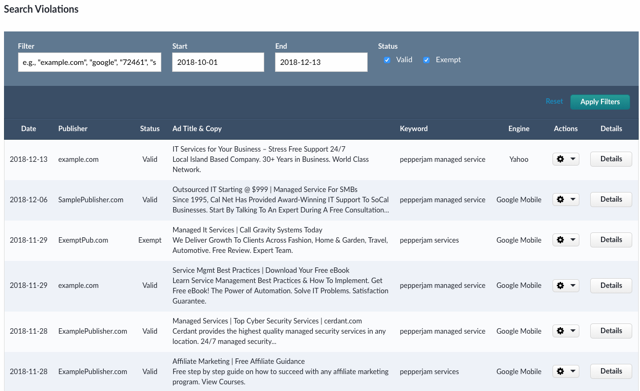The height and width of the screenshot is (391, 640).
Task: Sort by the Date column header
Action: pyautogui.click(x=29, y=129)
